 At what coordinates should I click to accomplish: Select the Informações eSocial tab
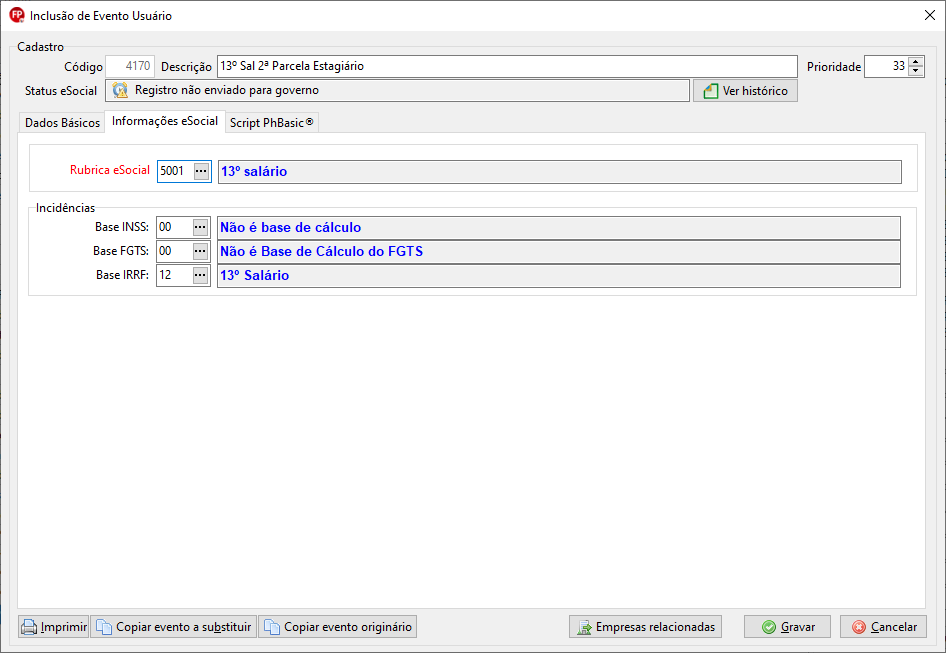point(165,121)
